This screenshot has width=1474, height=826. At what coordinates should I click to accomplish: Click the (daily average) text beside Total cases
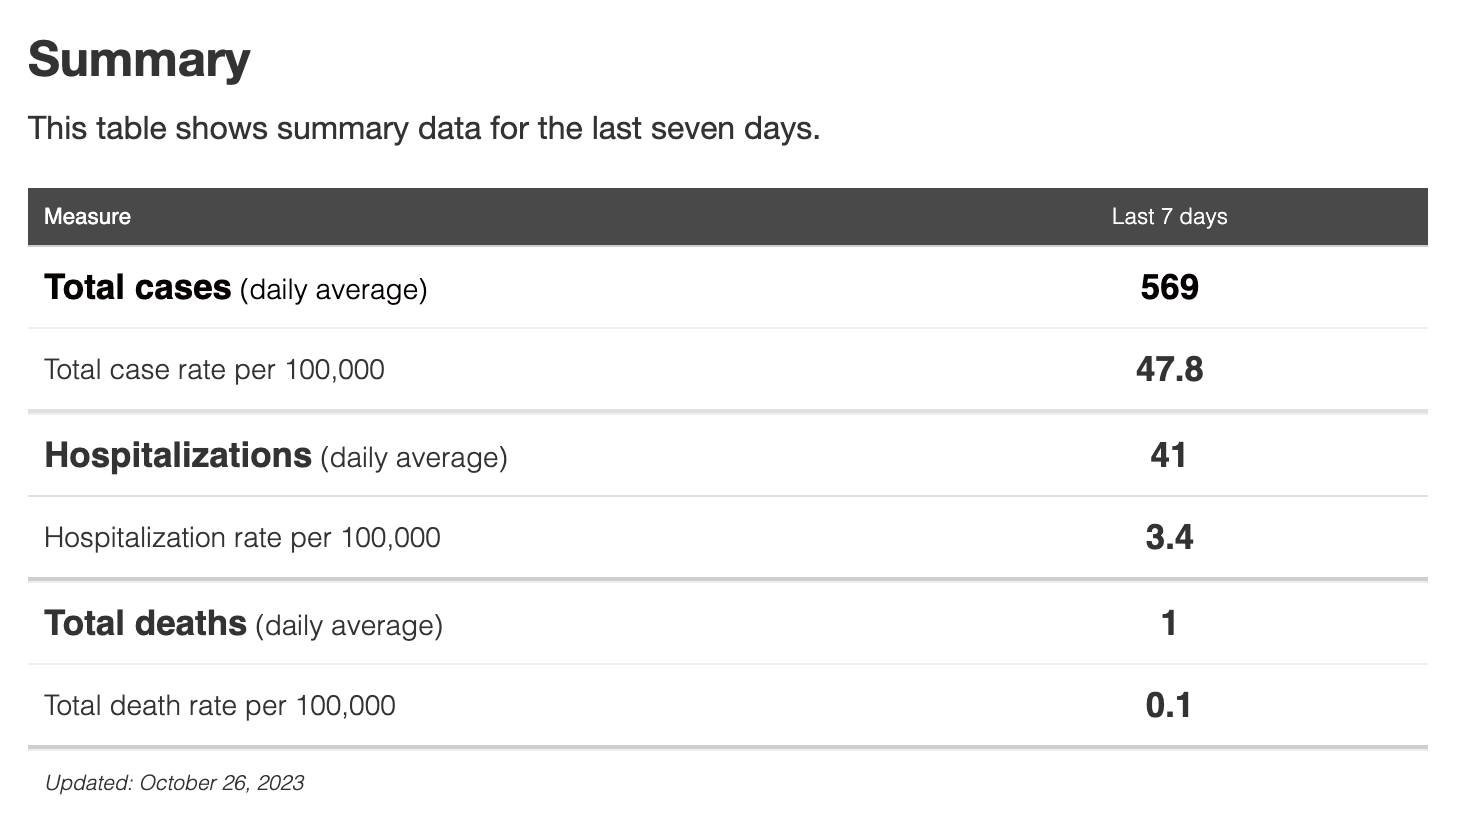[333, 290]
